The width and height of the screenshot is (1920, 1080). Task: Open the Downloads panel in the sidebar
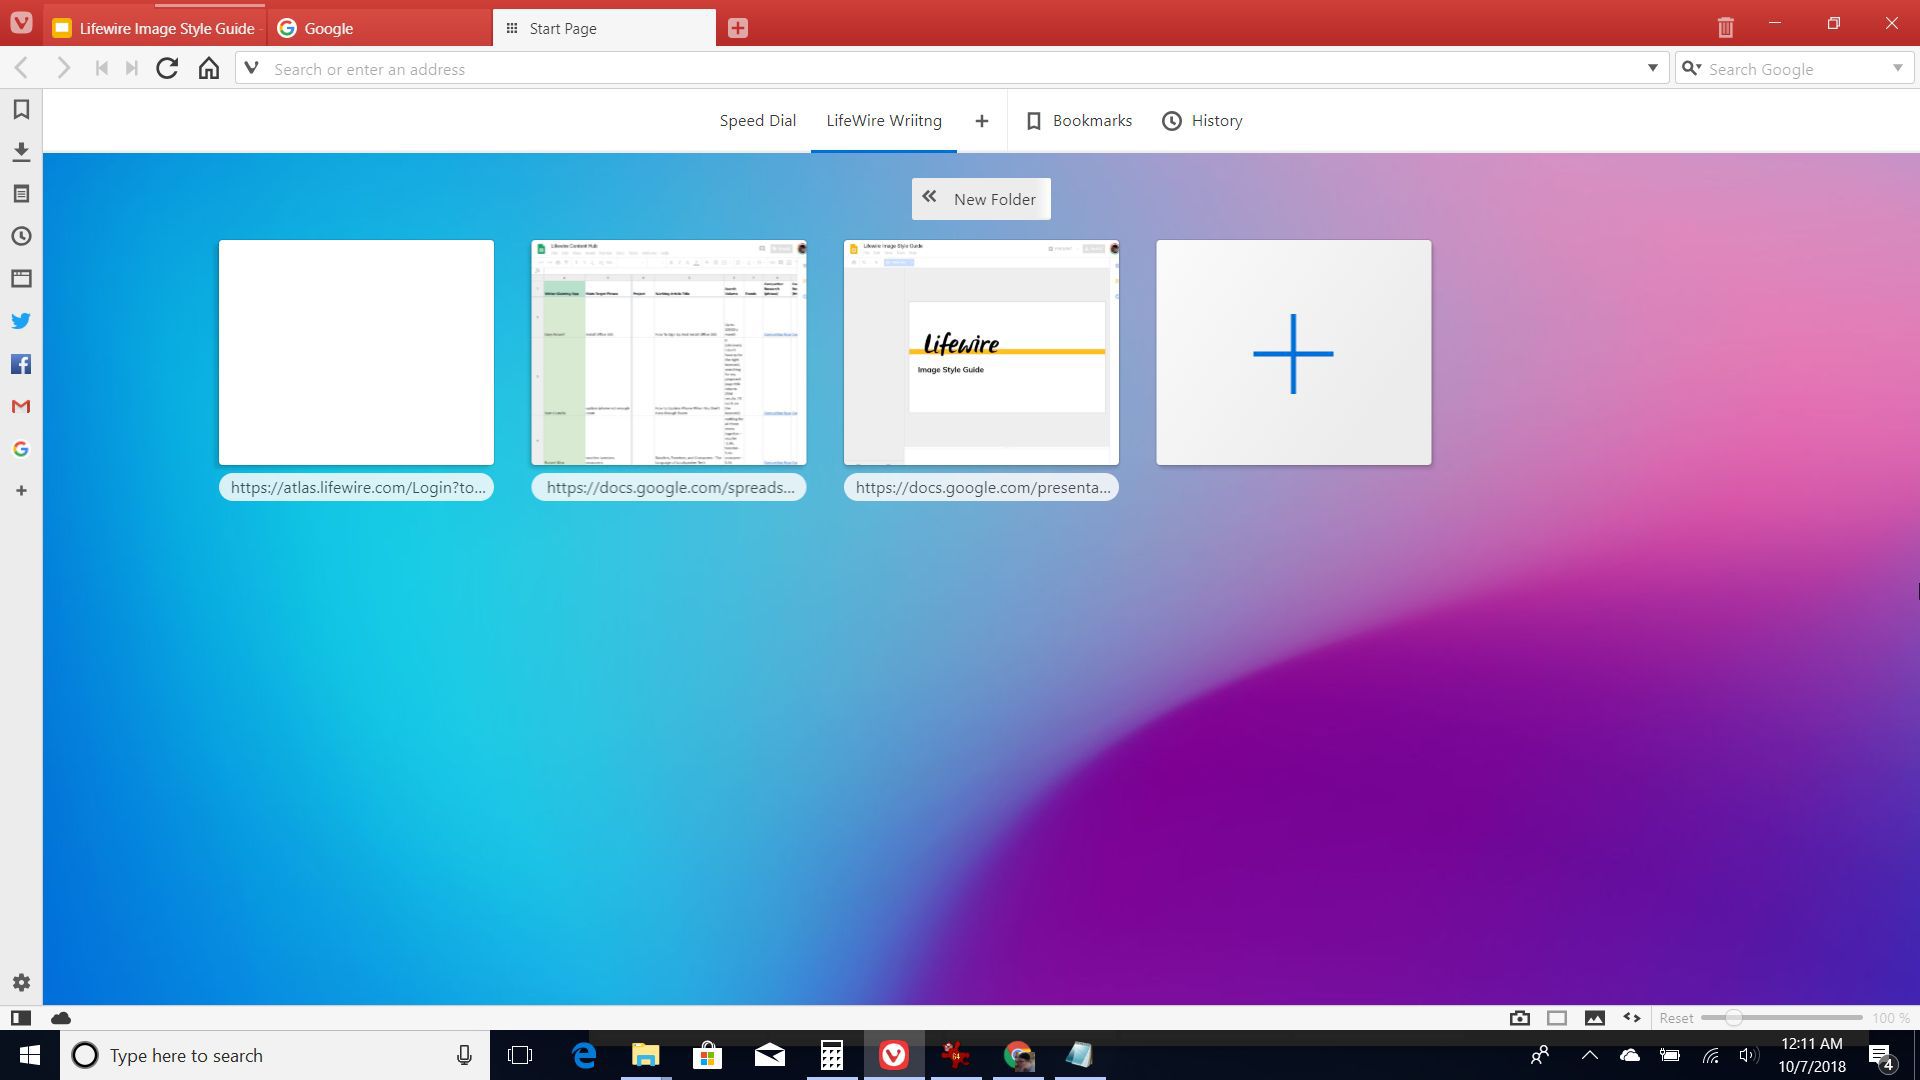pos(21,152)
